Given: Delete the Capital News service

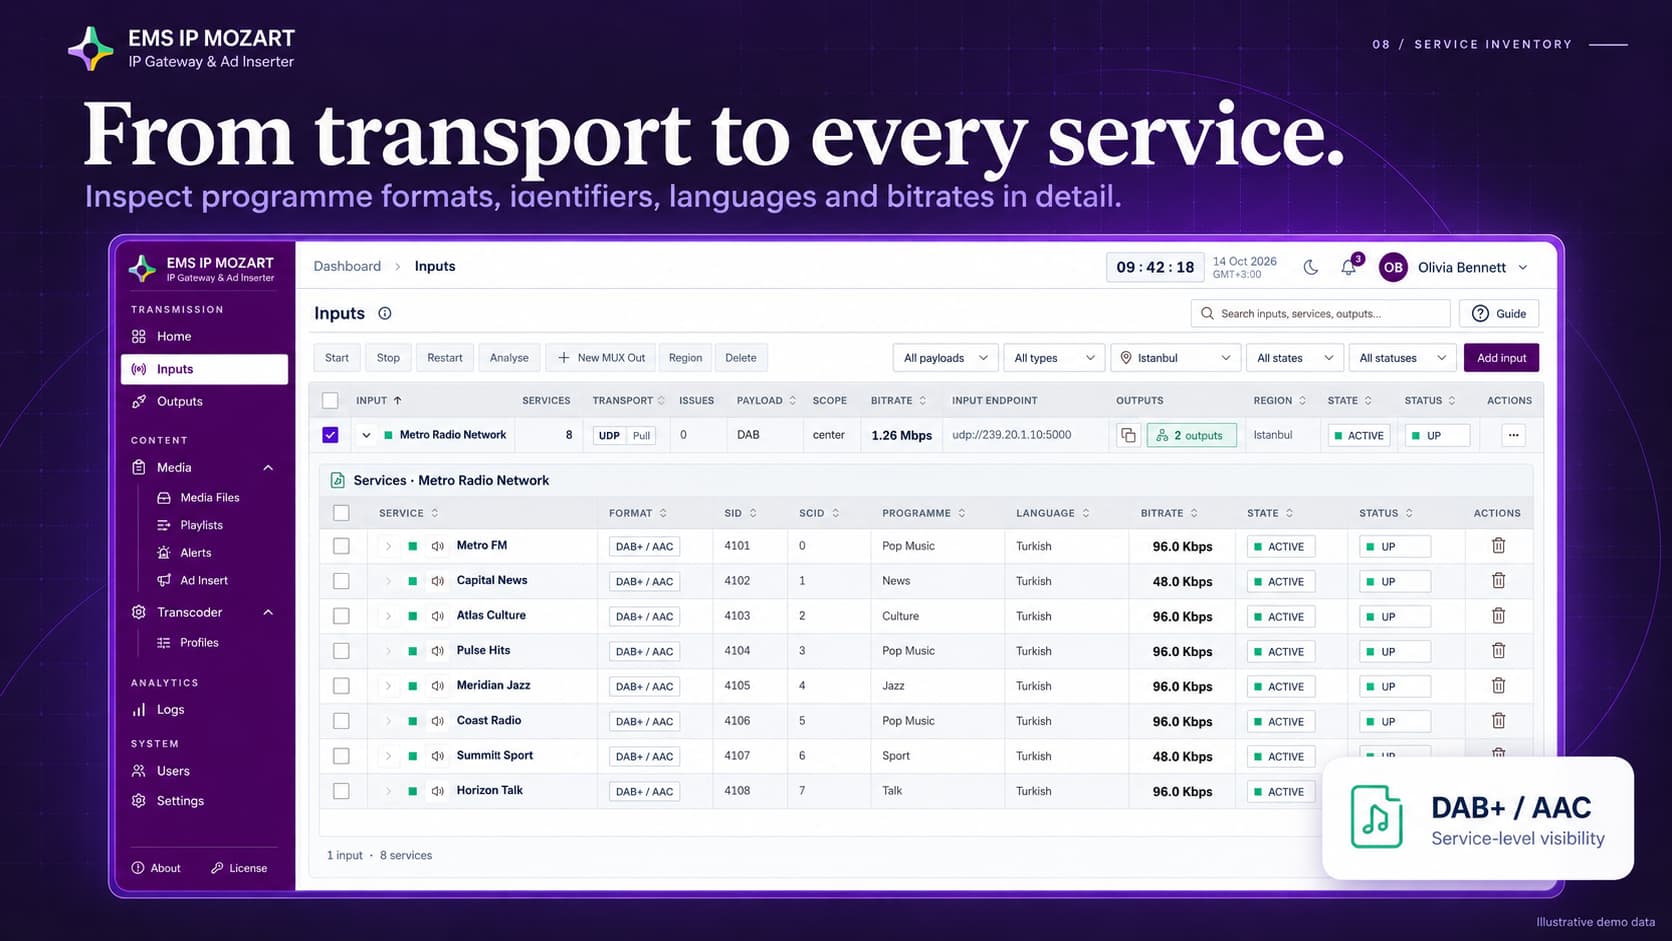Looking at the screenshot, I should [x=1498, y=581].
